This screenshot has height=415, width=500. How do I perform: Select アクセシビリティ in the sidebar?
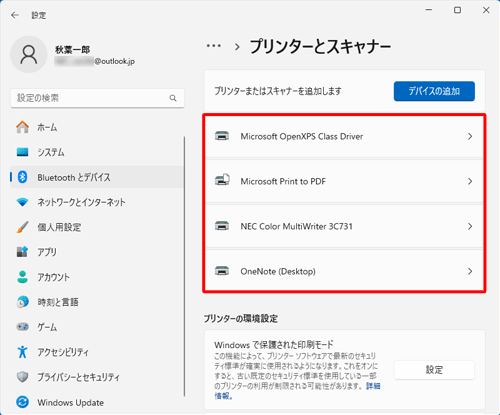(97, 352)
